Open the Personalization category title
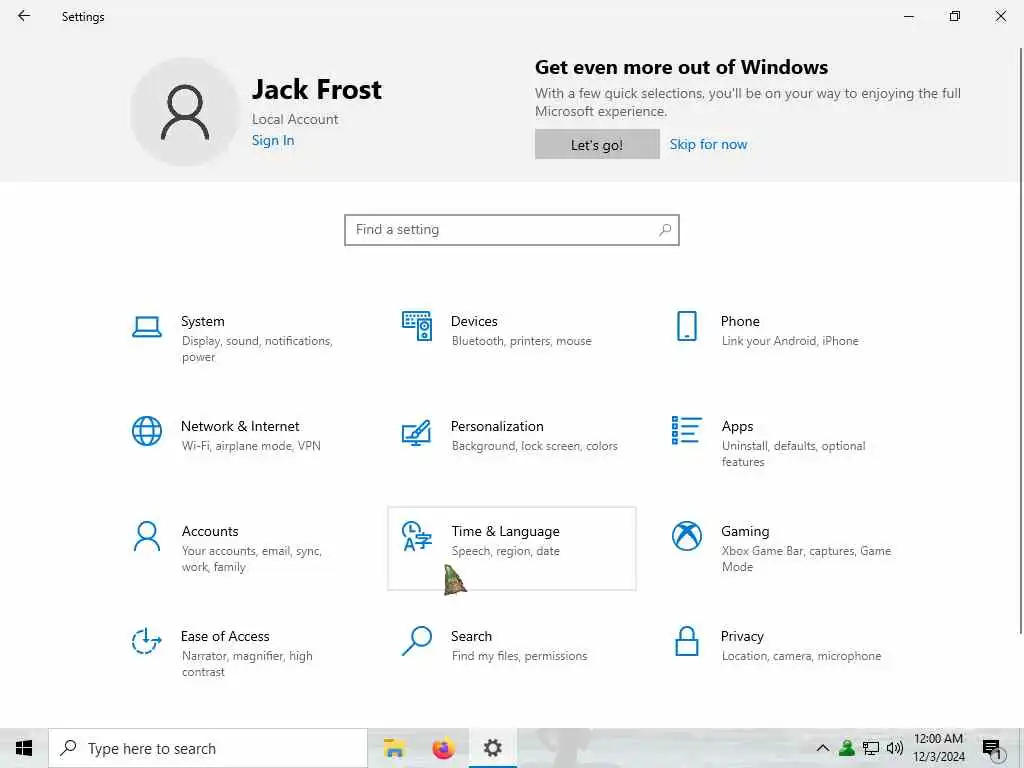1024x768 pixels. [497, 426]
